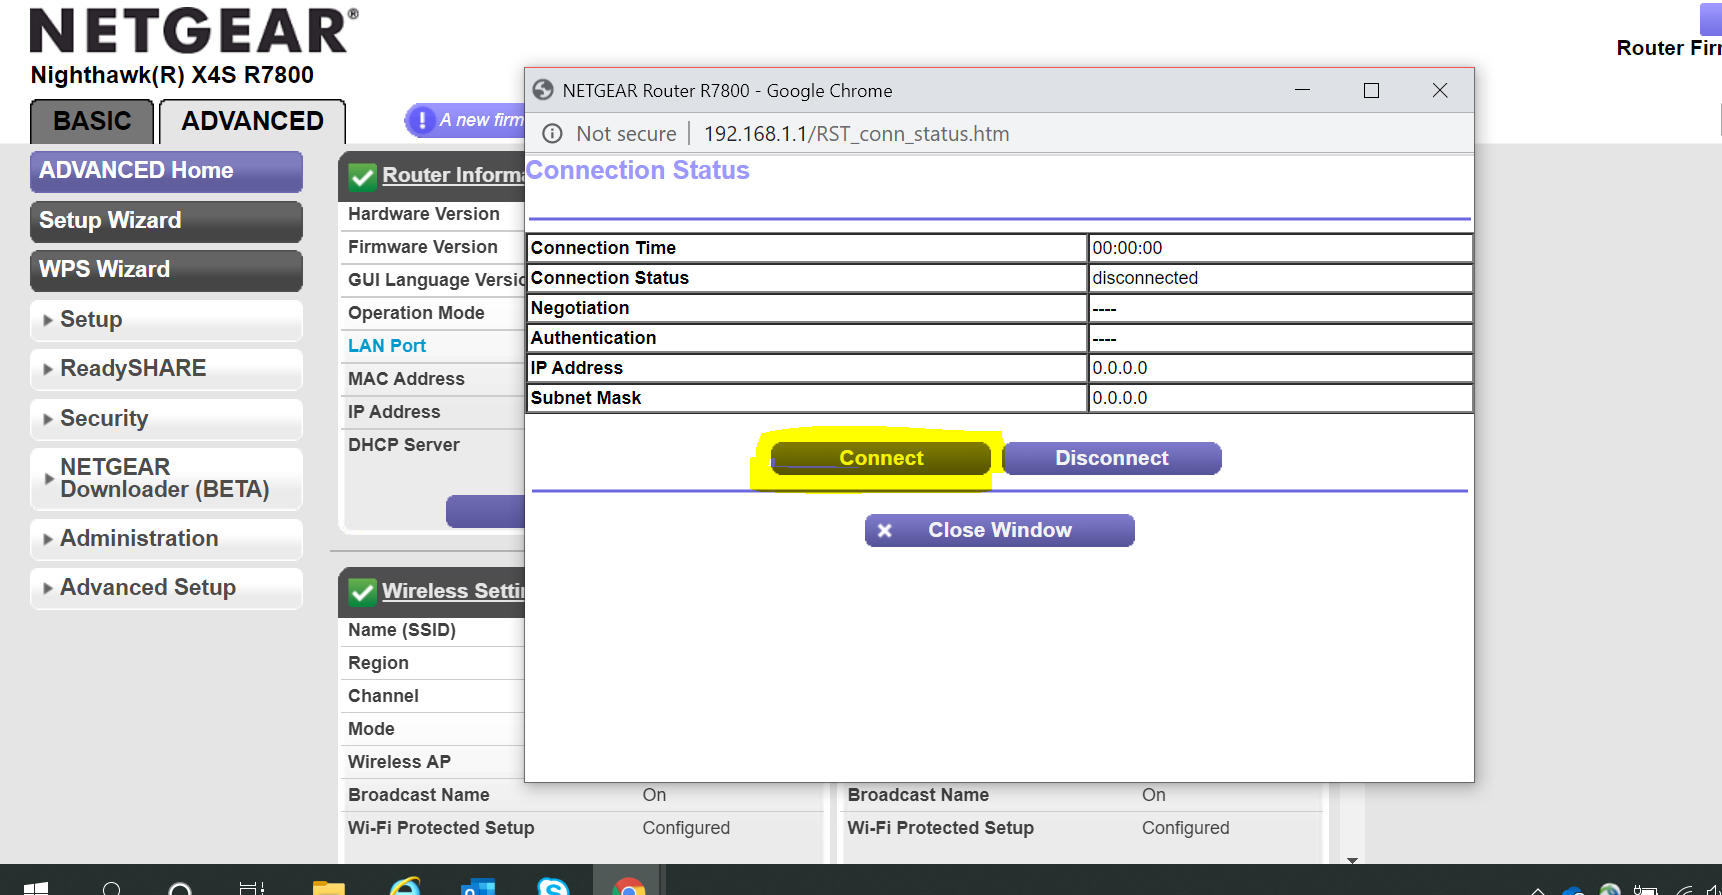Minimize the Connection Status popup window
The width and height of the screenshot is (1722, 895).
[x=1302, y=90]
